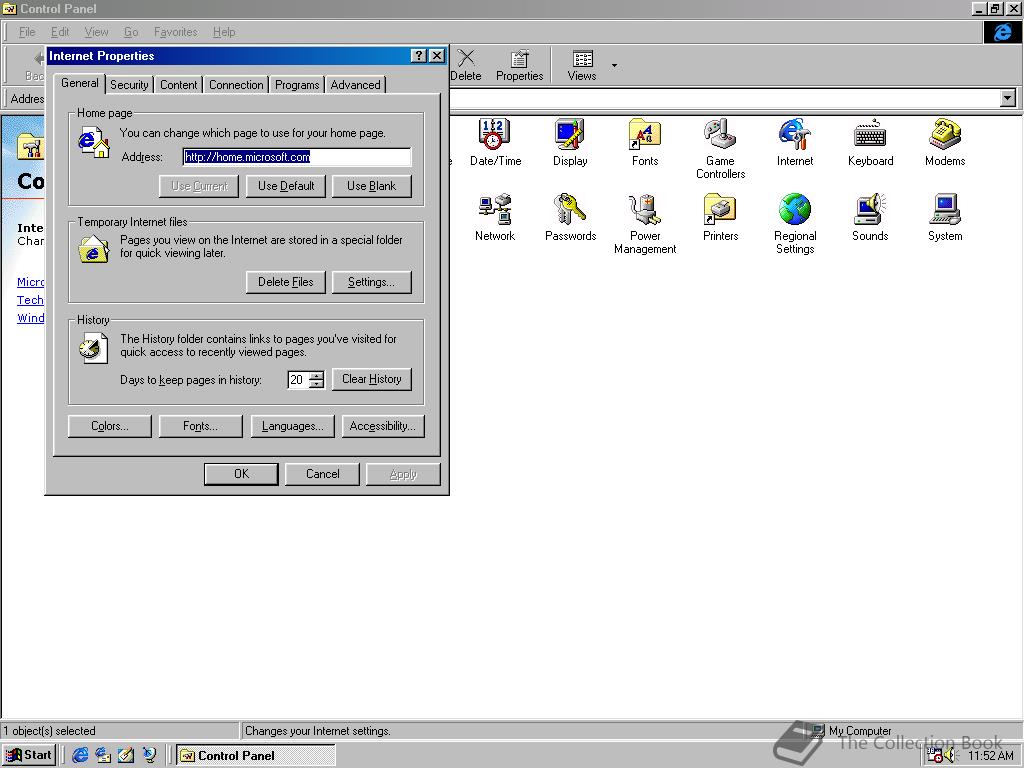Open the Modems icon
This screenshot has height=768, width=1024.
tap(945, 134)
